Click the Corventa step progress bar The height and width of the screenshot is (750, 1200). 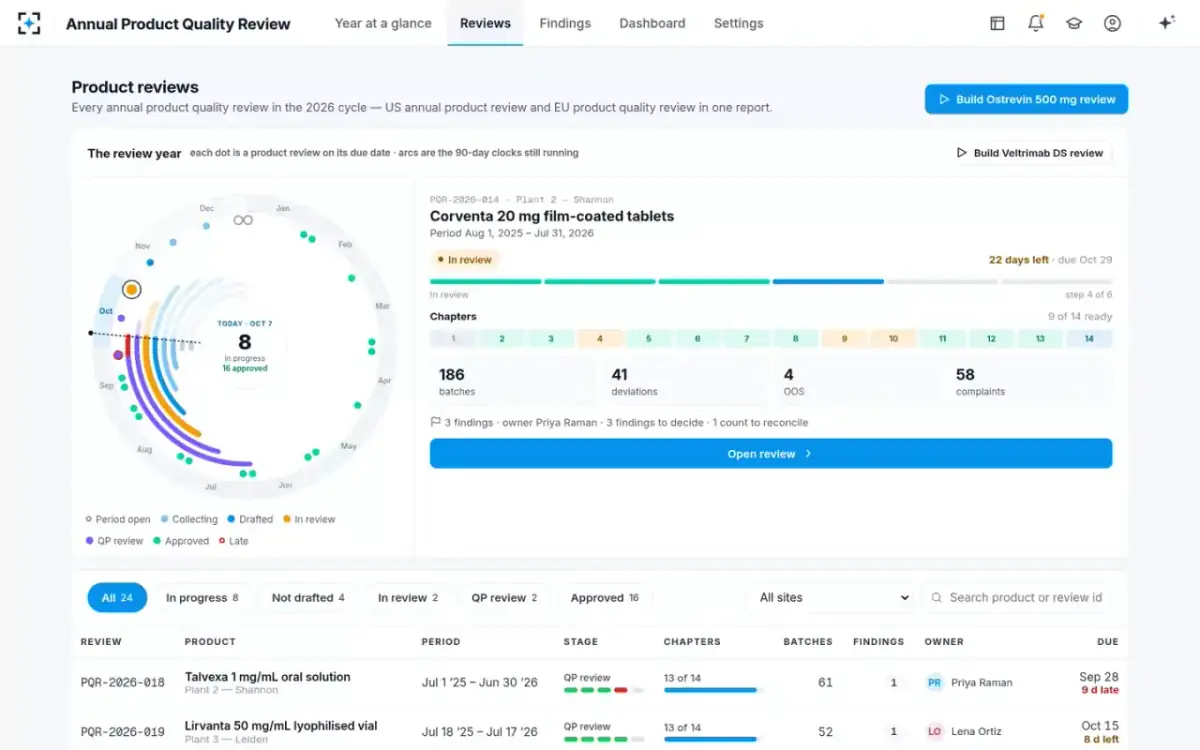tap(771, 282)
